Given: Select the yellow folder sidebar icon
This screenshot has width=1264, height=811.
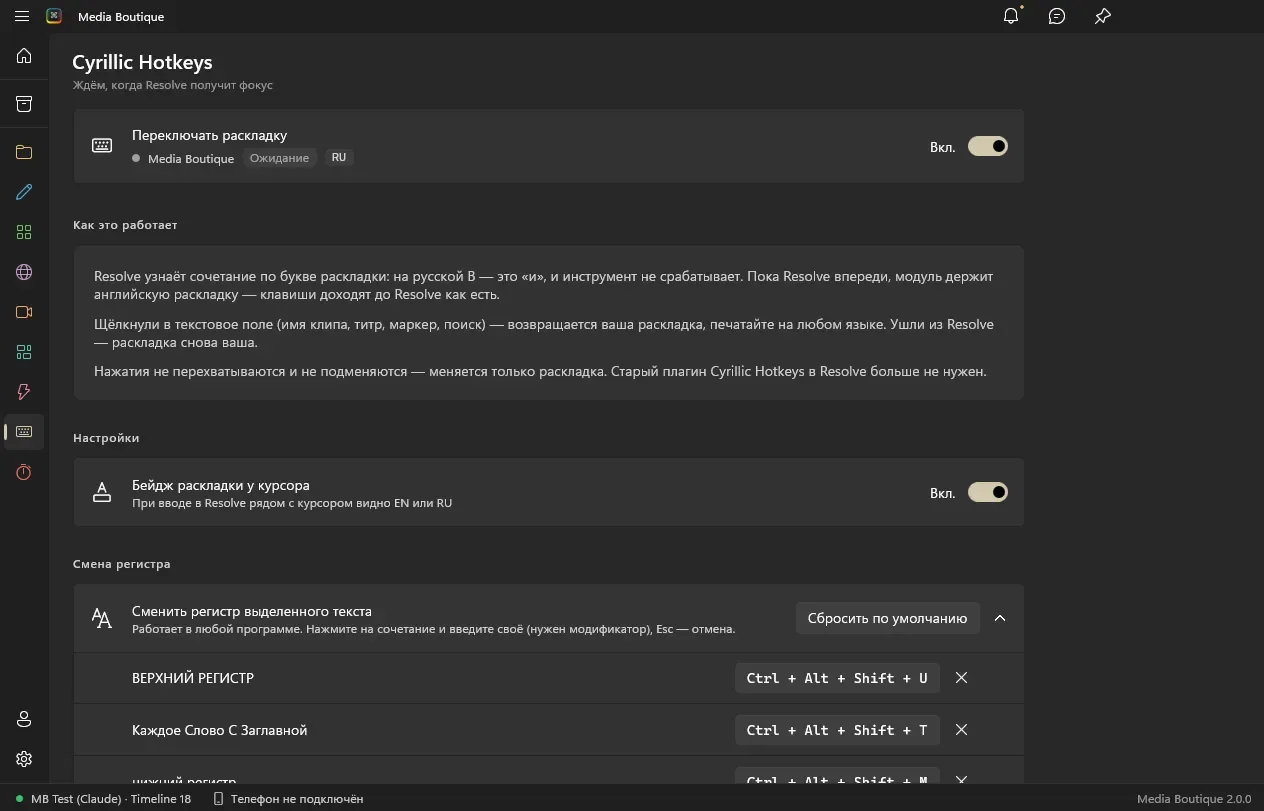Looking at the screenshot, I should coord(24,152).
